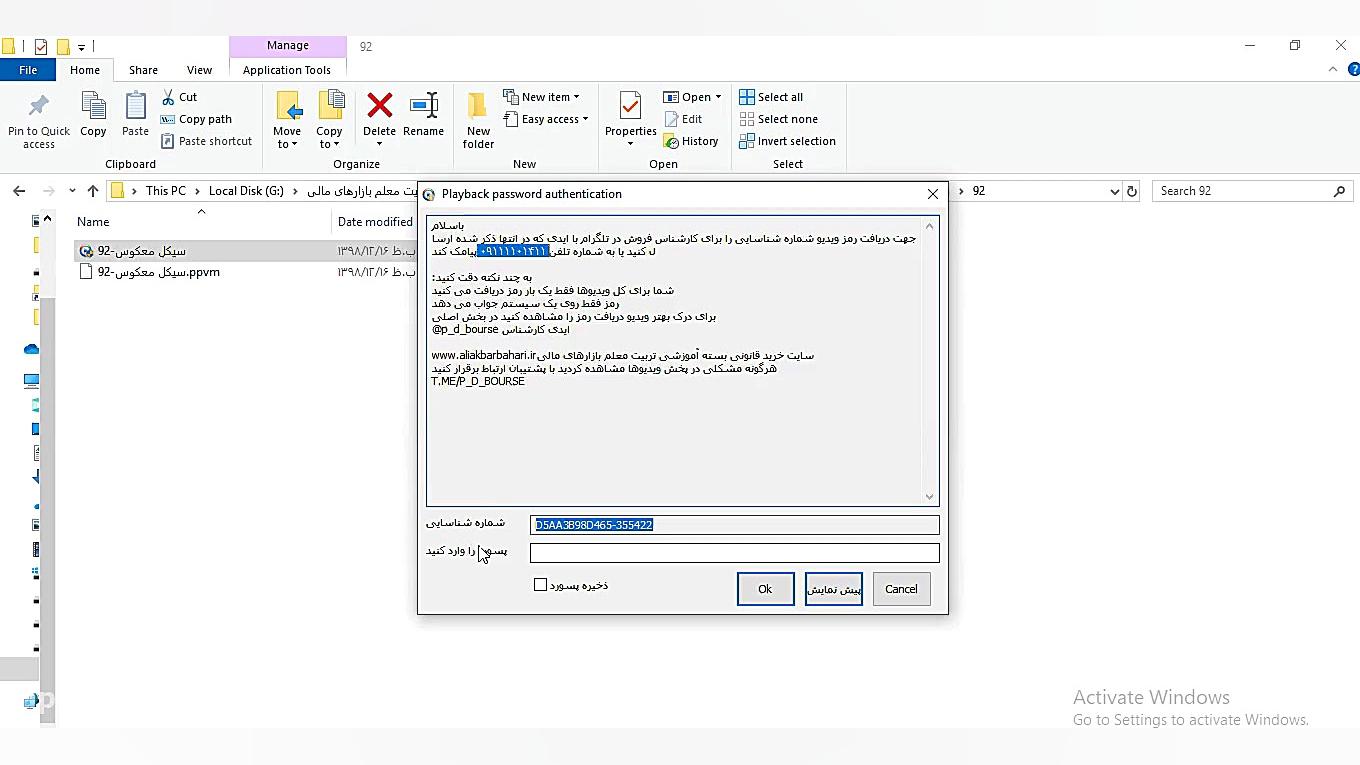Click Edit in the Open group
Screen dimensions: 1360x765
pyautogui.click(x=683, y=119)
